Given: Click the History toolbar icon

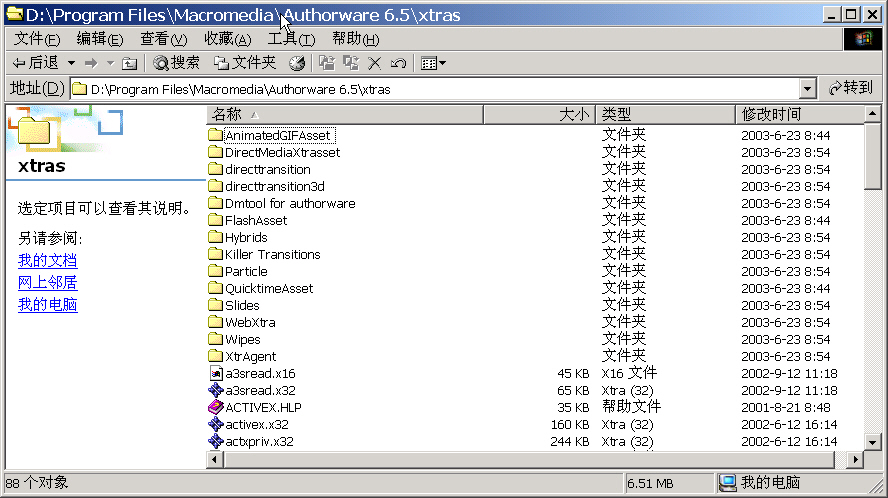Looking at the screenshot, I should pos(297,63).
